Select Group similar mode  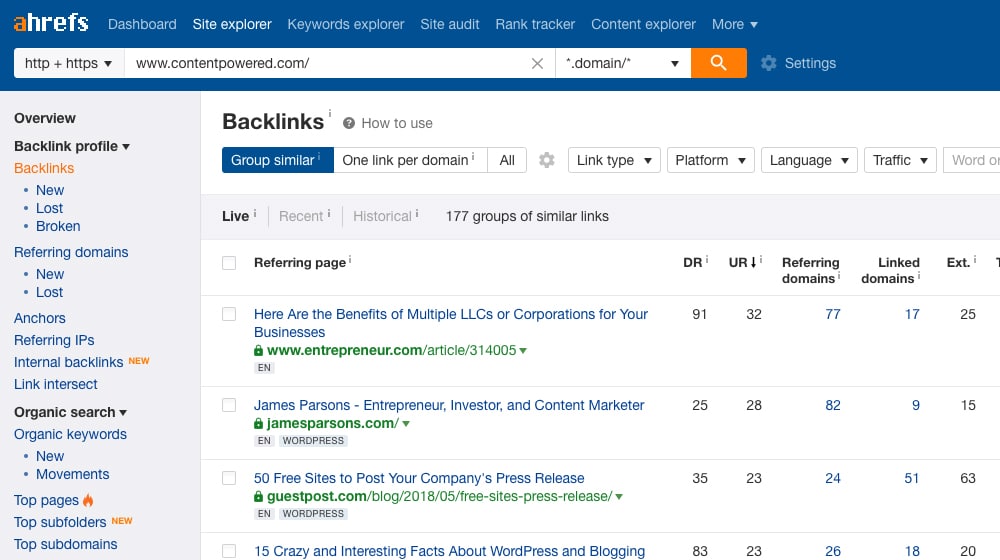pos(277,160)
